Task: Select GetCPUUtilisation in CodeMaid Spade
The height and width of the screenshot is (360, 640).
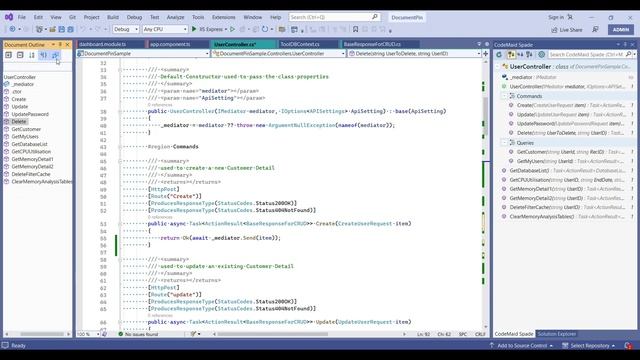Action: pos(567,180)
